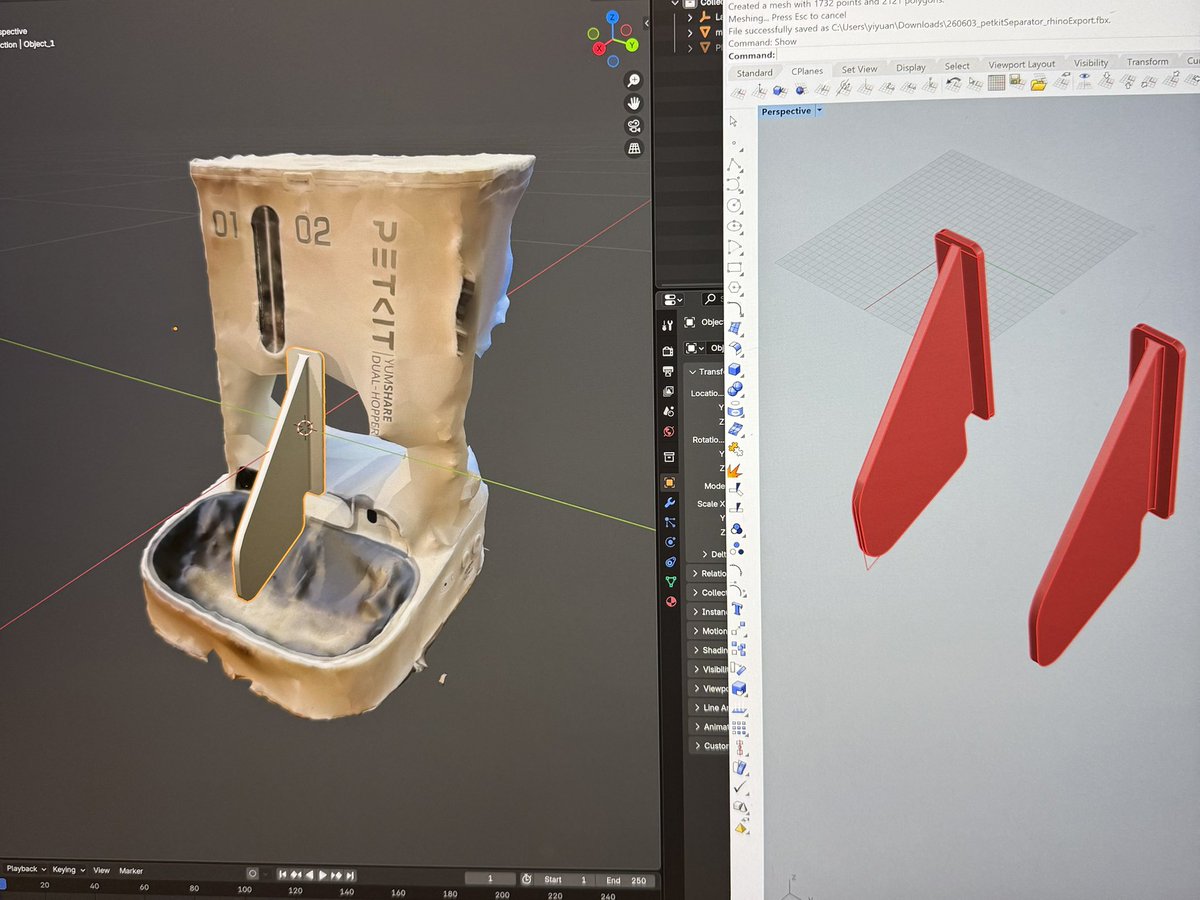Switch to Rhino Visibility toolbar tab
The width and height of the screenshot is (1200, 900).
click(x=1091, y=63)
